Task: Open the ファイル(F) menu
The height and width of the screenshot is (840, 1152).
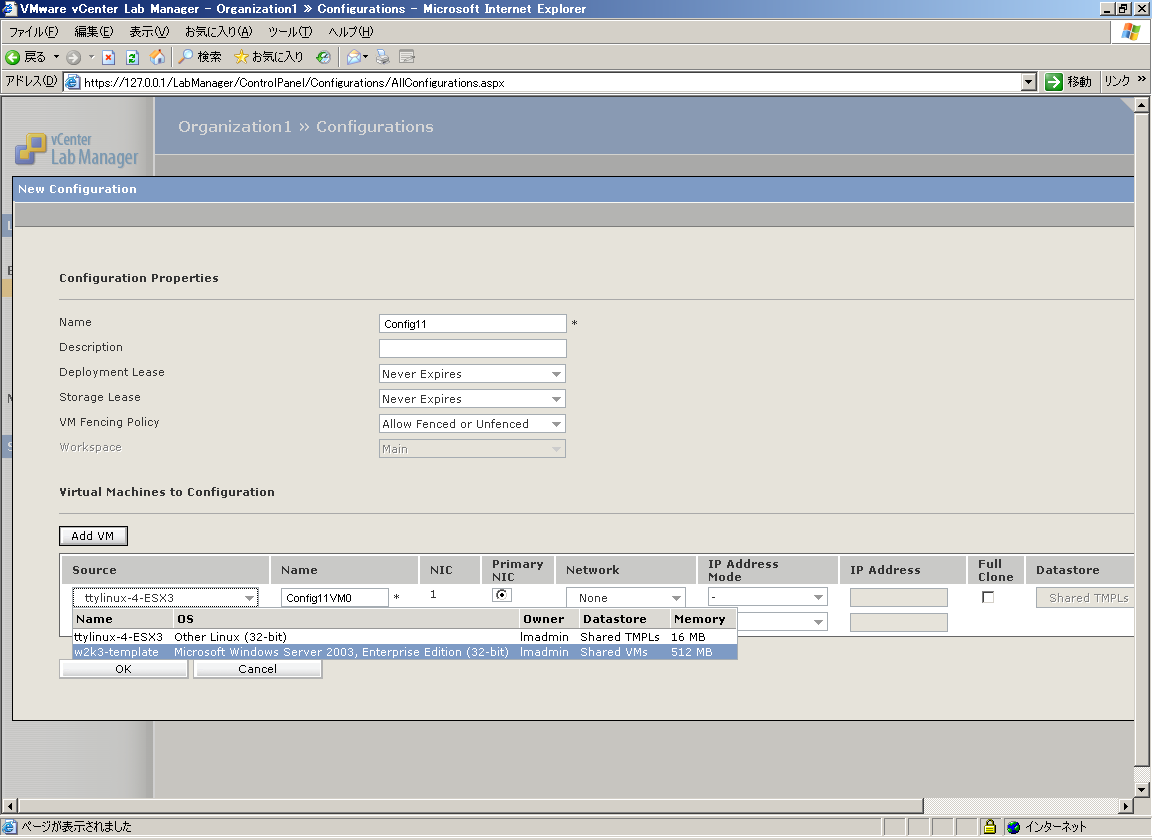Action: pos(33,32)
